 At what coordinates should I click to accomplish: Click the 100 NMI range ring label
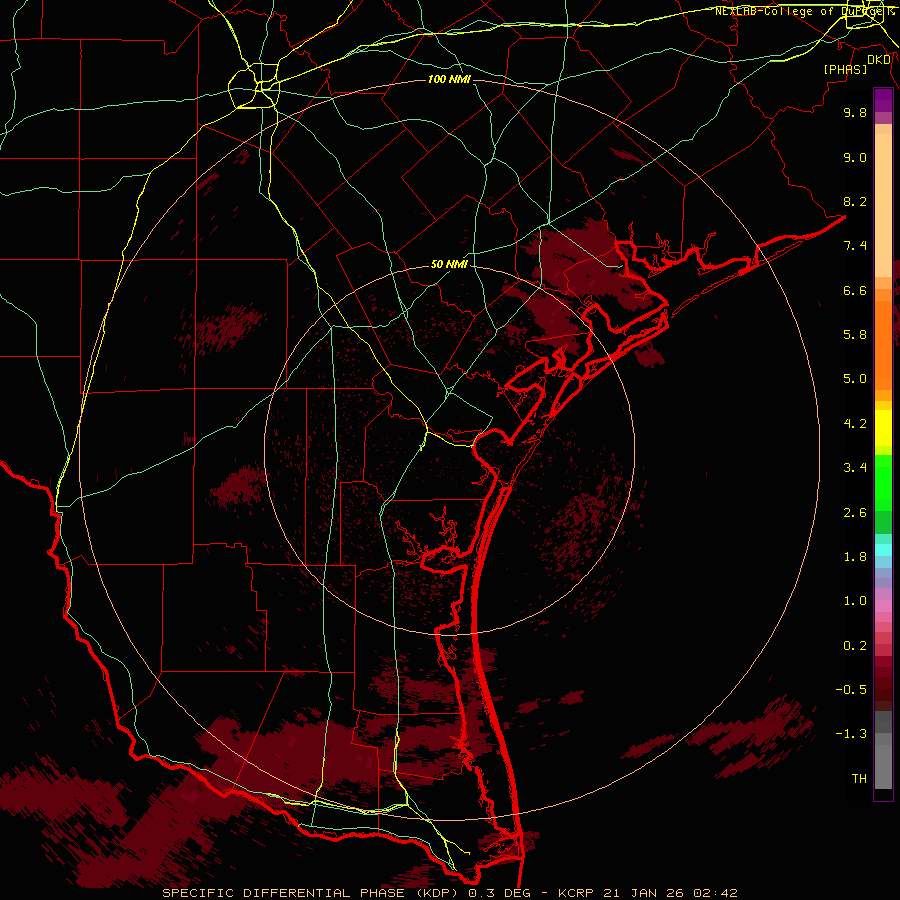point(449,79)
